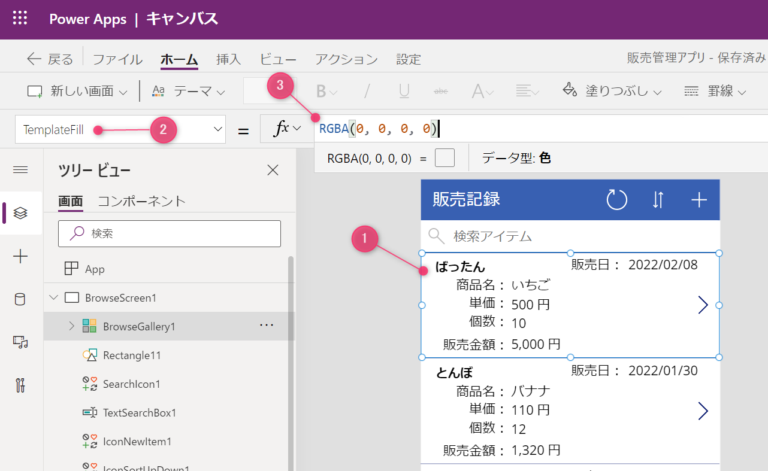Open BrowseGallery1 more options ellipsis
The width and height of the screenshot is (768, 471).
266,325
